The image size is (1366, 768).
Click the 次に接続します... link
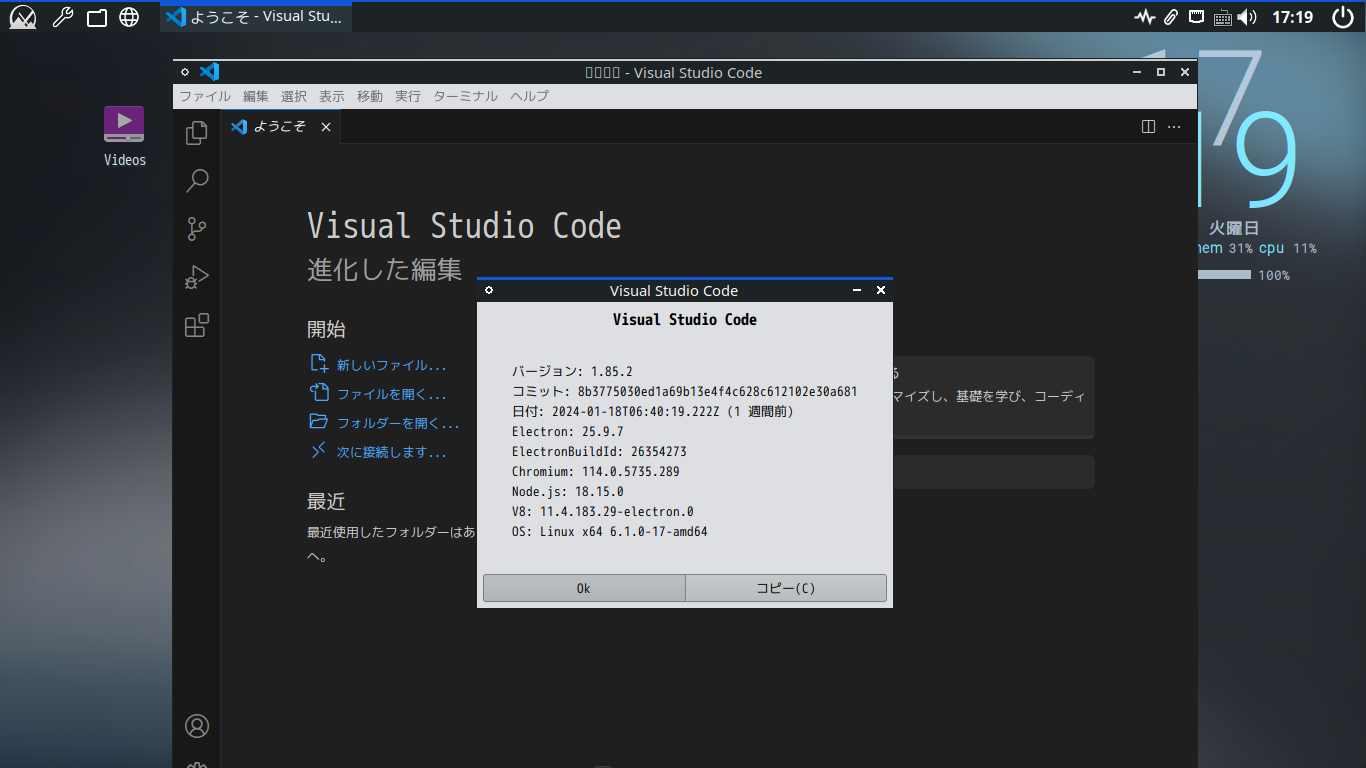(392, 452)
